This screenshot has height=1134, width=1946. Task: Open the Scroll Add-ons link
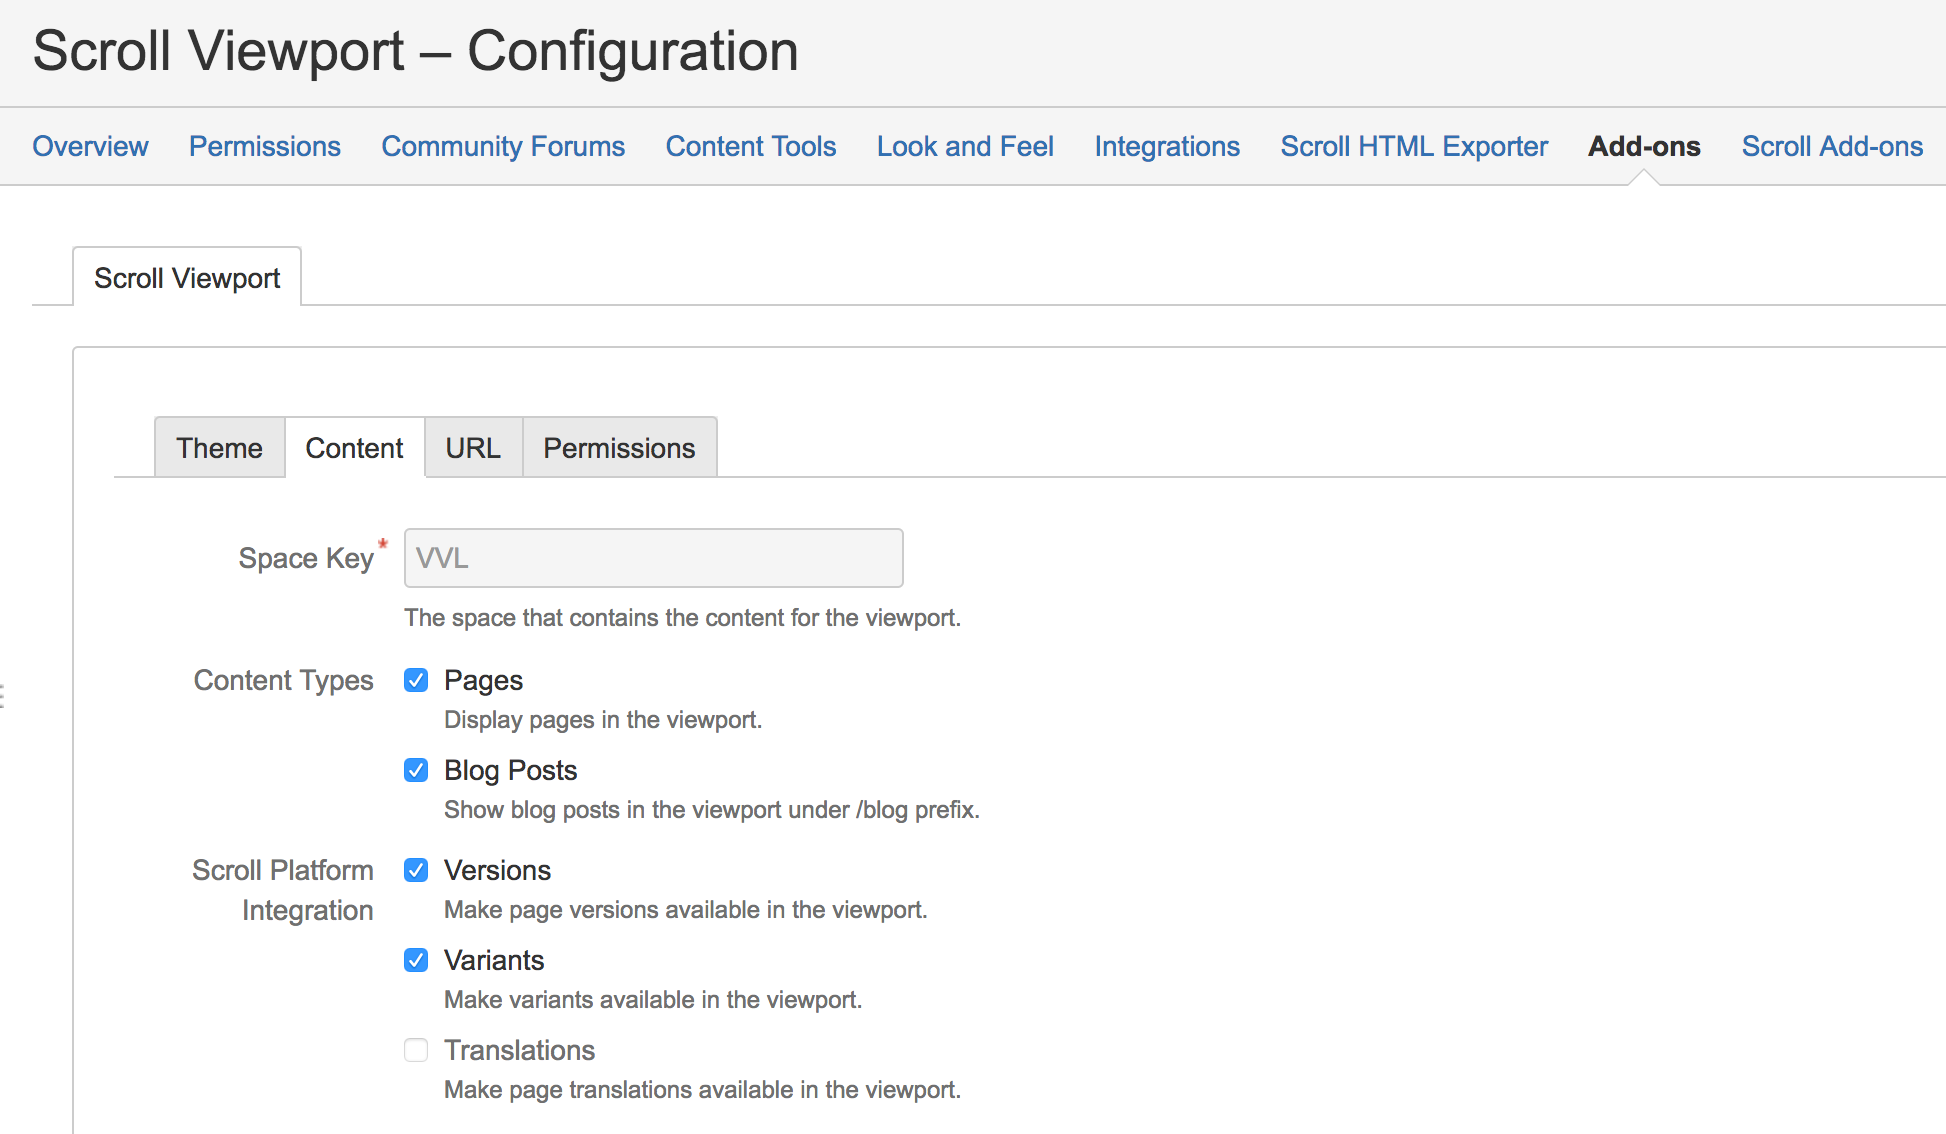pos(1831,146)
